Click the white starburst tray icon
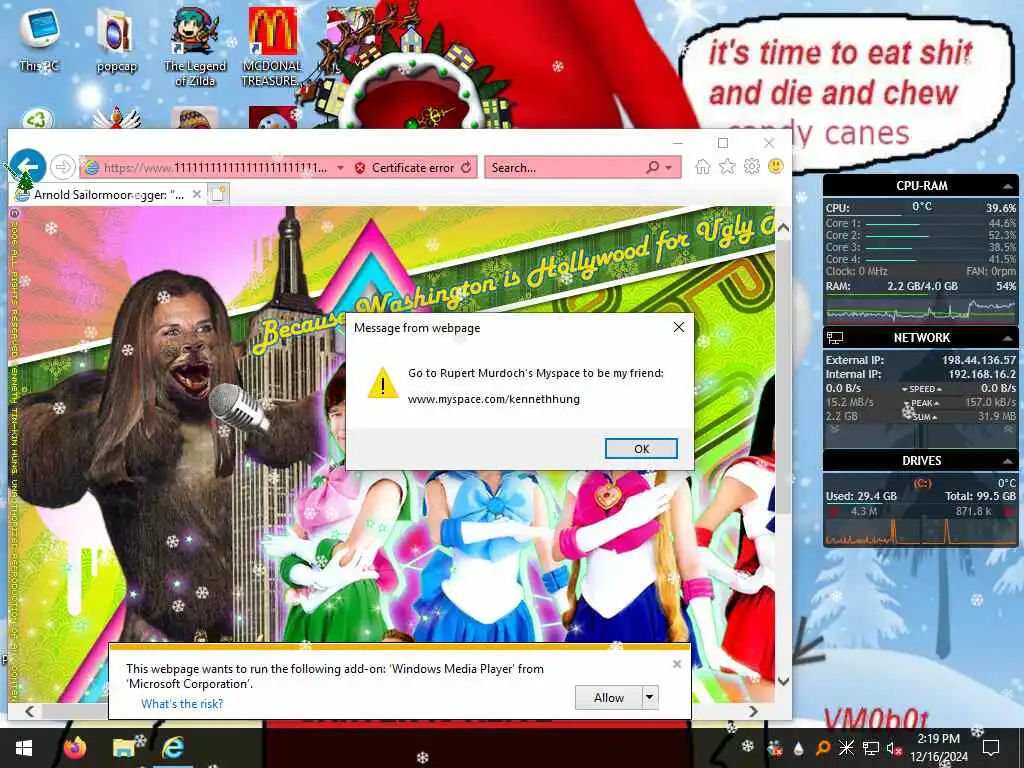This screenshot has width=1024, height=768. click(x=846, y=748)
